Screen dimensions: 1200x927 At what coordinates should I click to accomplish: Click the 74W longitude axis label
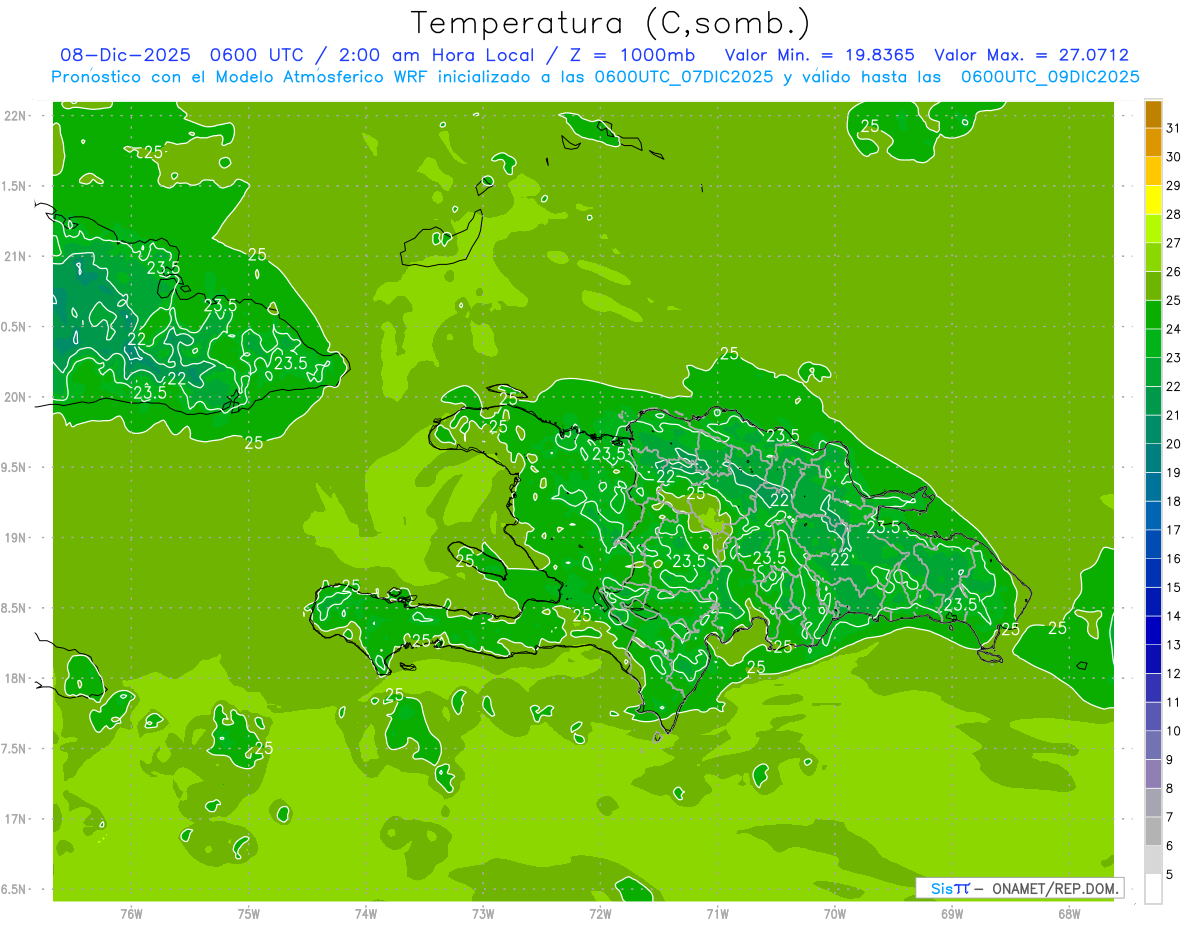[x=366, y=914]
